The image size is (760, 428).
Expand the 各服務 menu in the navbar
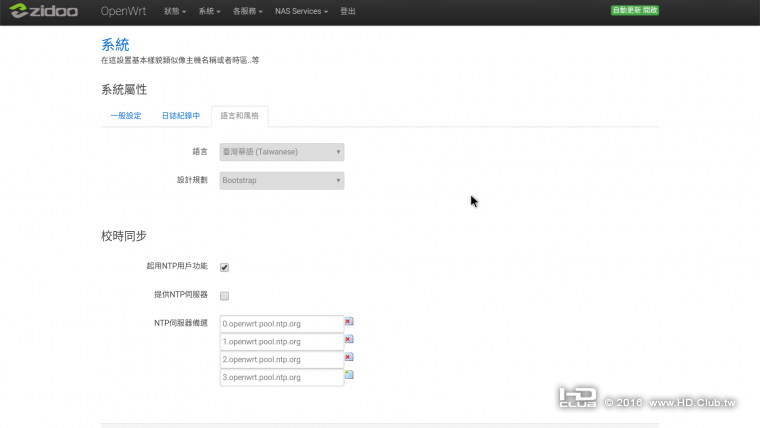247,11
